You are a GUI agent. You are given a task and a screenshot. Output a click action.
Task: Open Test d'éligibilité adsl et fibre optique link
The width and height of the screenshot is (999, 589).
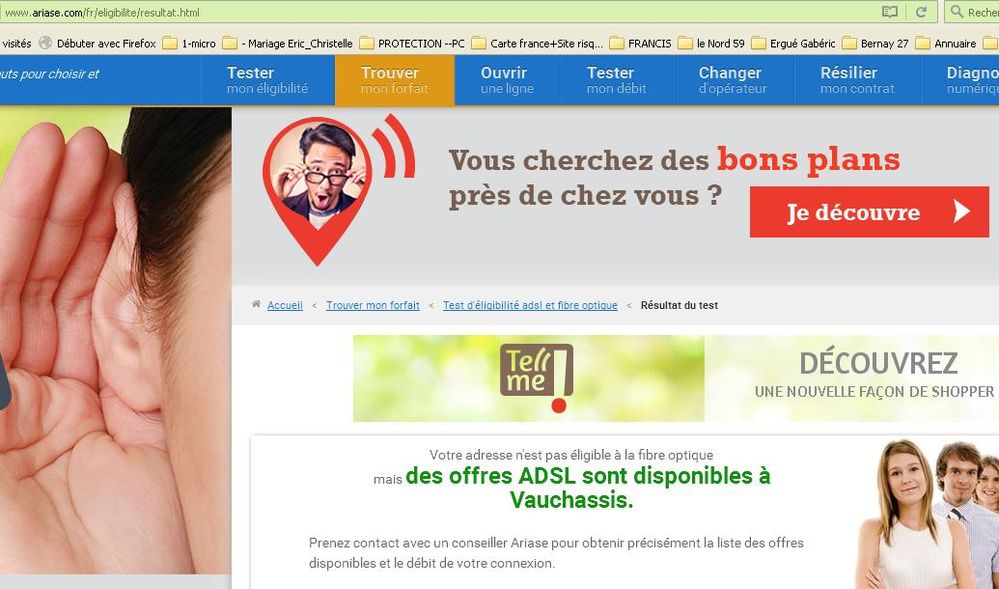(x=530, y=305)
